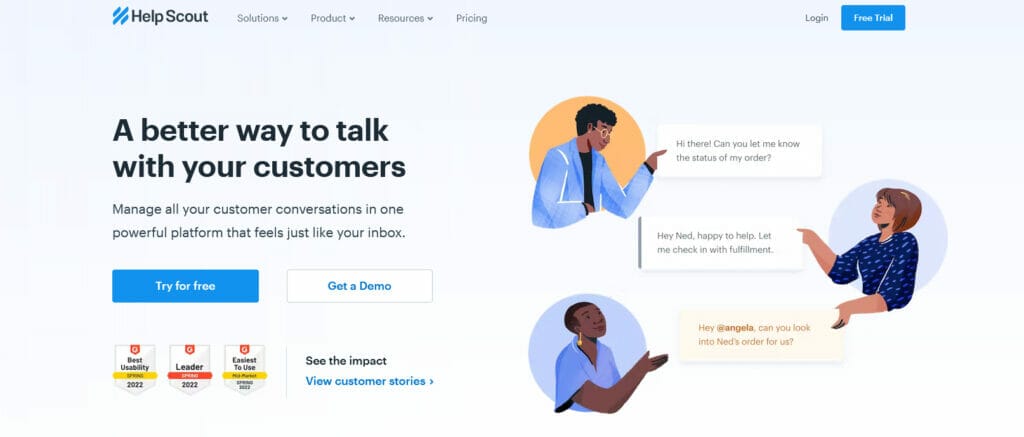
Task: Click the Best Usability 2022 badge
Action: click(135, 369)
